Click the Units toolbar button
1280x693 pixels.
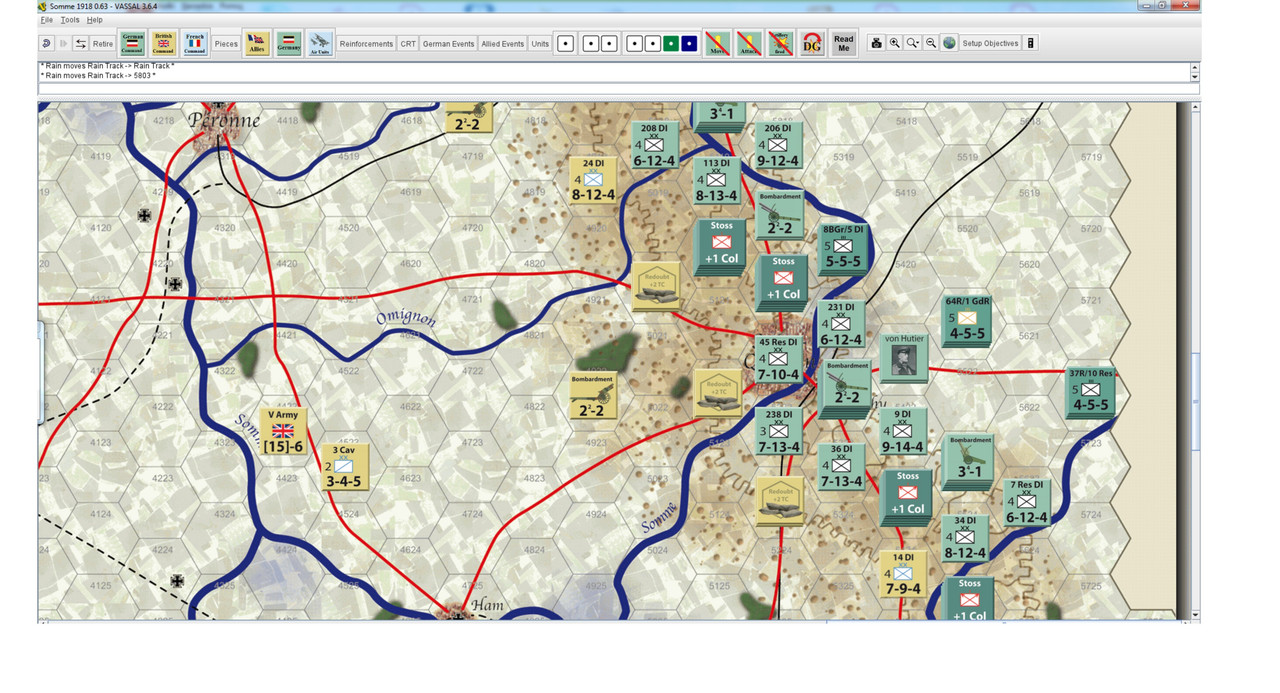coord(540,43)
